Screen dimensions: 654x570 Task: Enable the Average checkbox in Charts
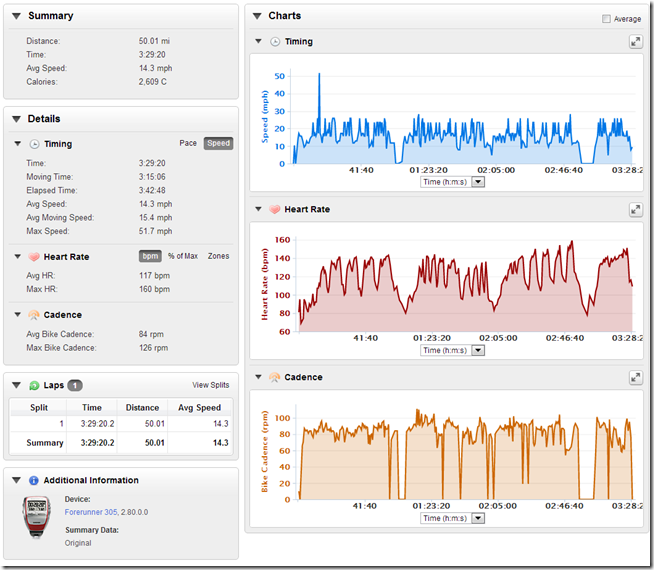[x=607, y=19]
